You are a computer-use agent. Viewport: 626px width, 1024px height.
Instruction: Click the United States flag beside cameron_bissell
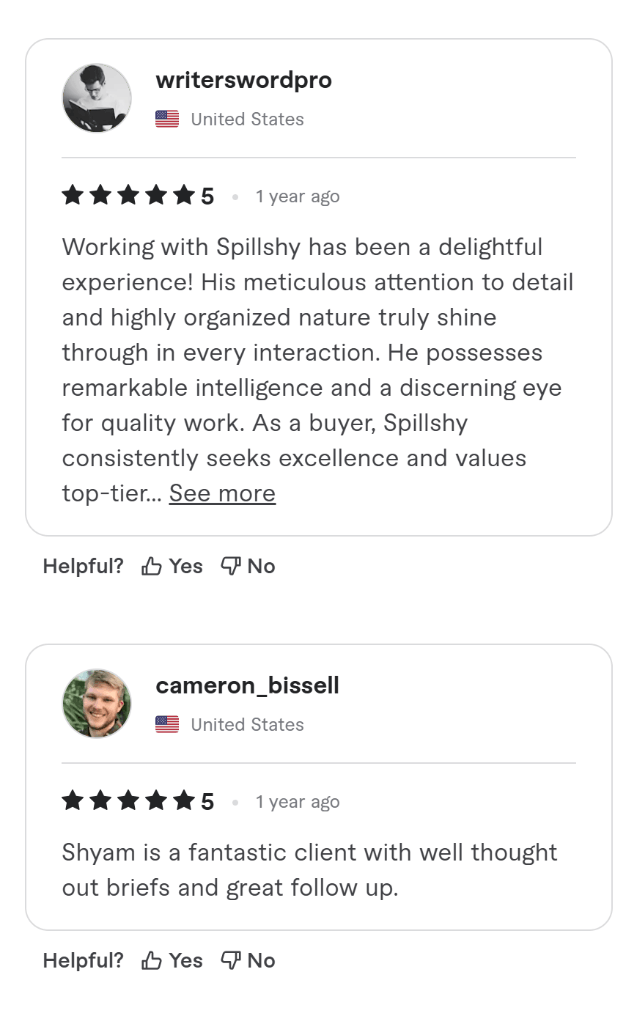[x=166, y=724]
